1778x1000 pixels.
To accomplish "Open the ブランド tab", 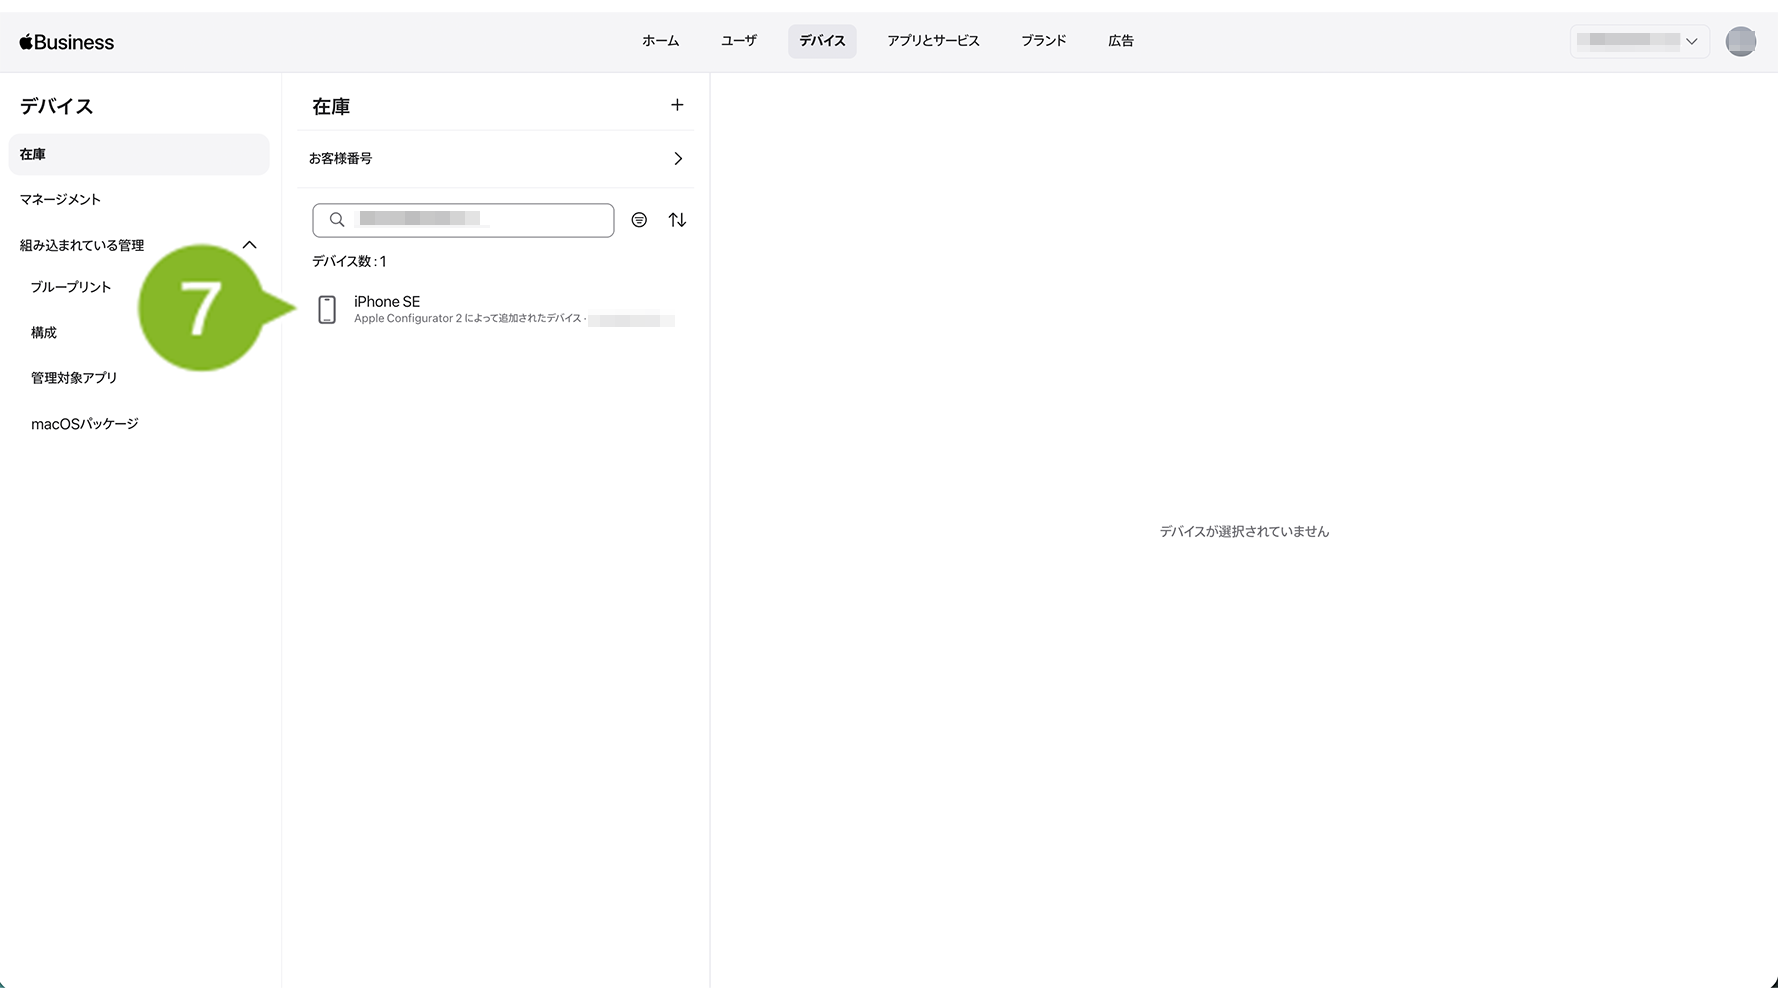I will [x=1043, y=41].
